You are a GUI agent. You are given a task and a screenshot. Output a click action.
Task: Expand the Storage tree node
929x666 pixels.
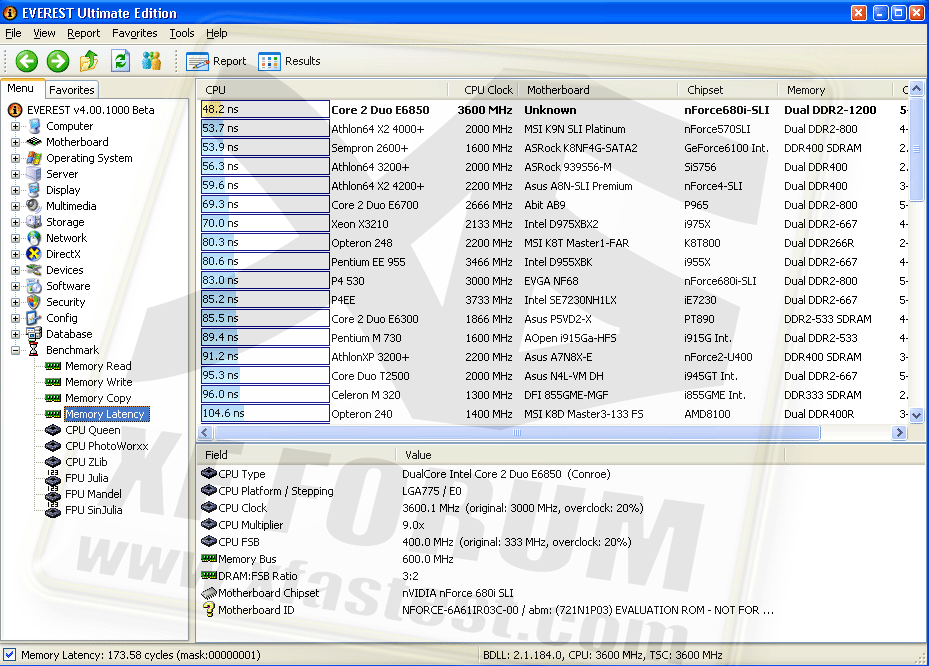(15, 222)
